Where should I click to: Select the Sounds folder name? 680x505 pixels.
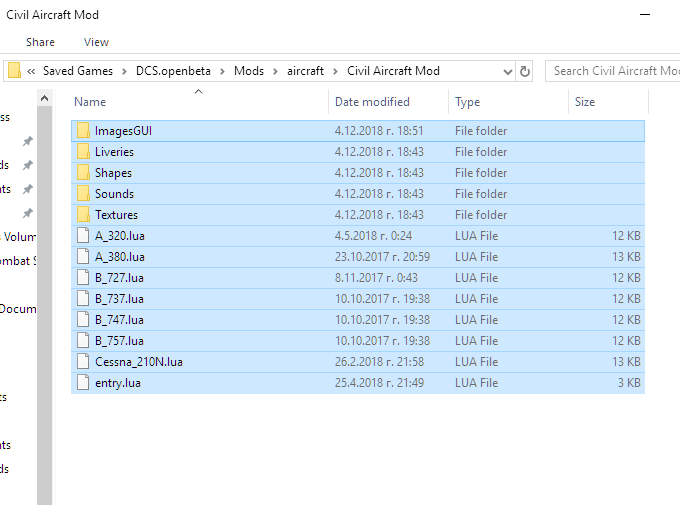pos(114,194)
